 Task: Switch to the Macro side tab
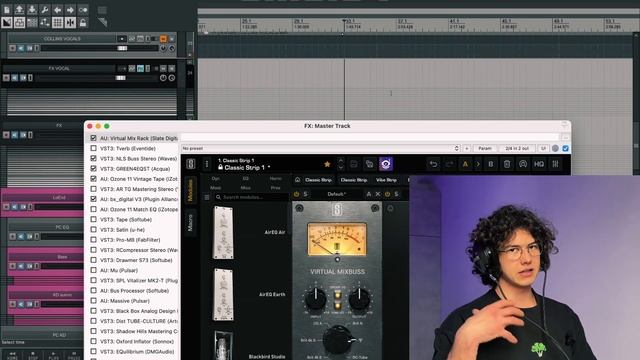click(190, 223)
